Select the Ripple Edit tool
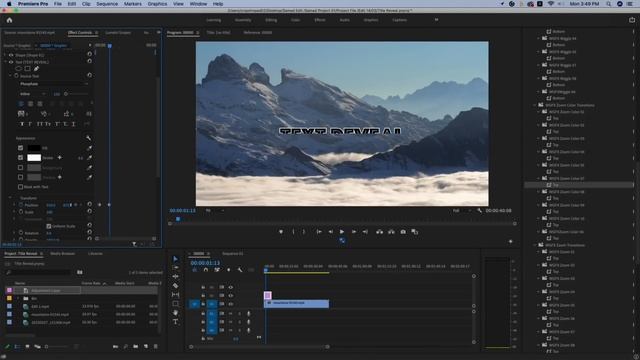 [176, 277]
